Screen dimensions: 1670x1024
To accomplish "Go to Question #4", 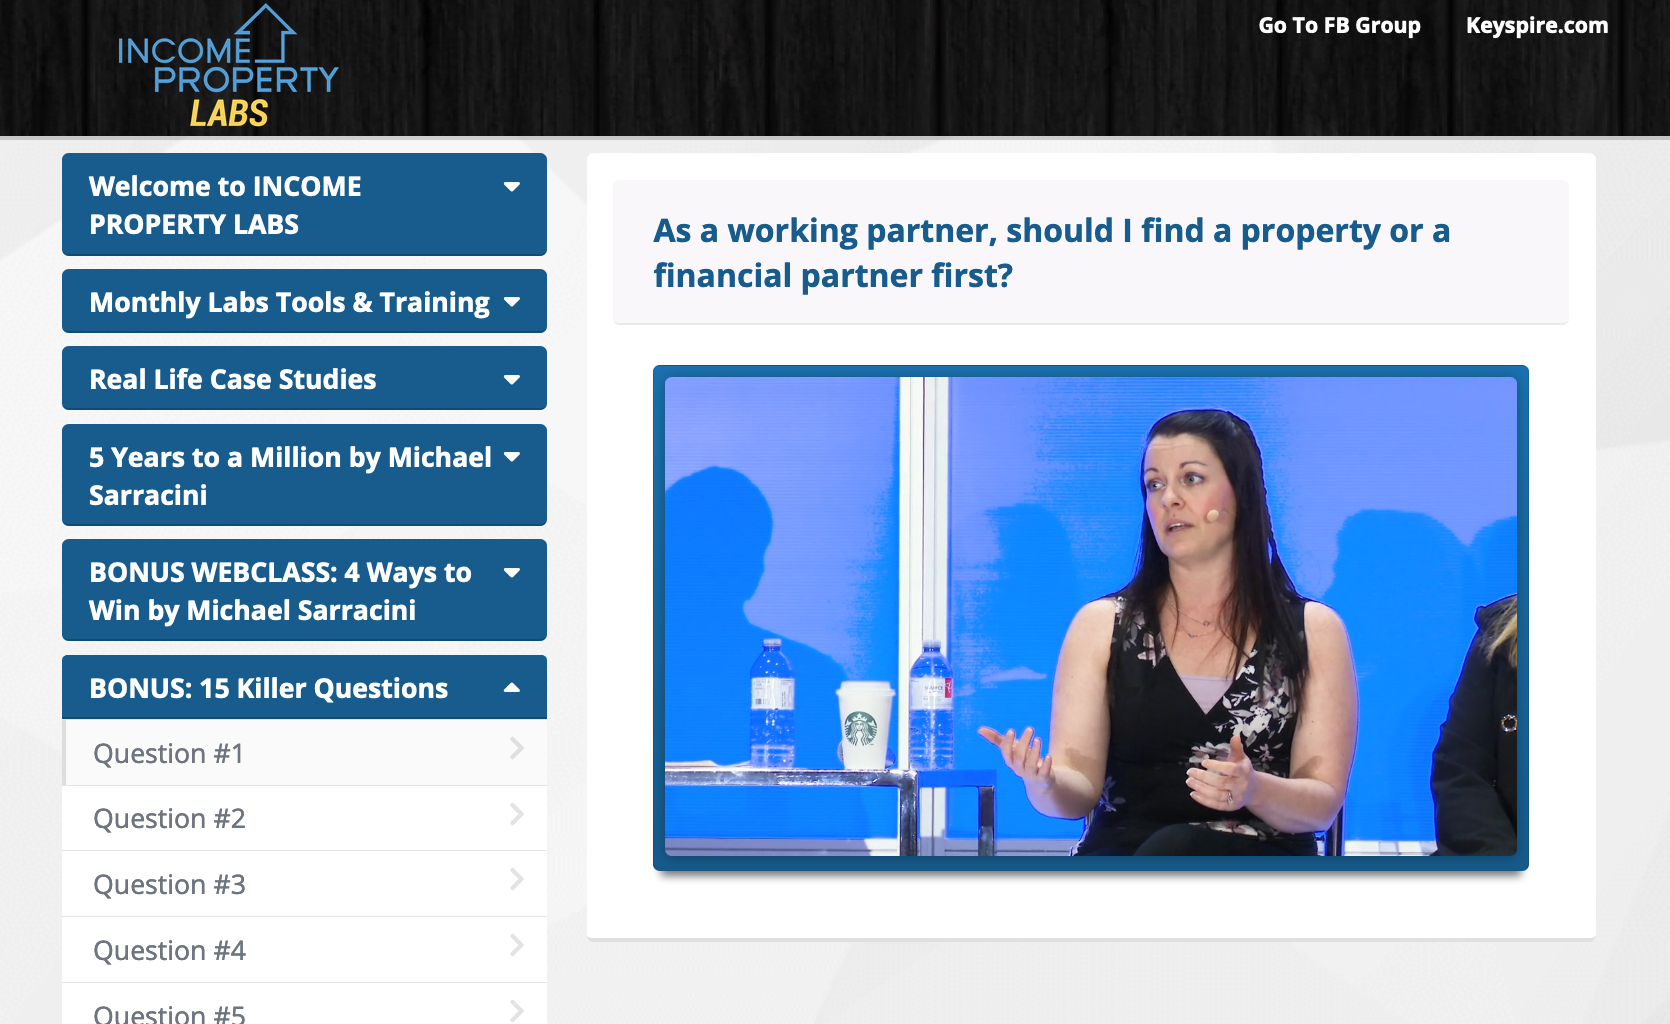I will (169, 950).
